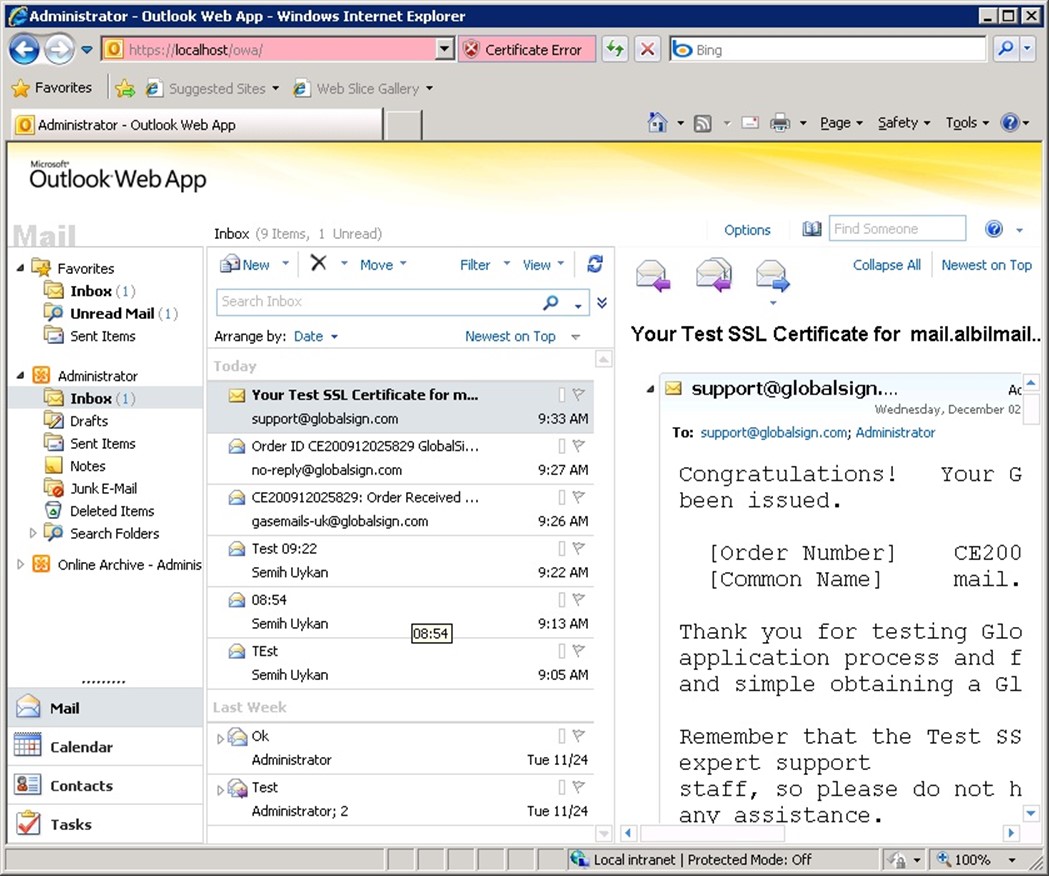This screenshot has height=876, width=1049.
Task: Toggle category box on Order ID email
Action: pyautogui.click(x=561, y=446)
